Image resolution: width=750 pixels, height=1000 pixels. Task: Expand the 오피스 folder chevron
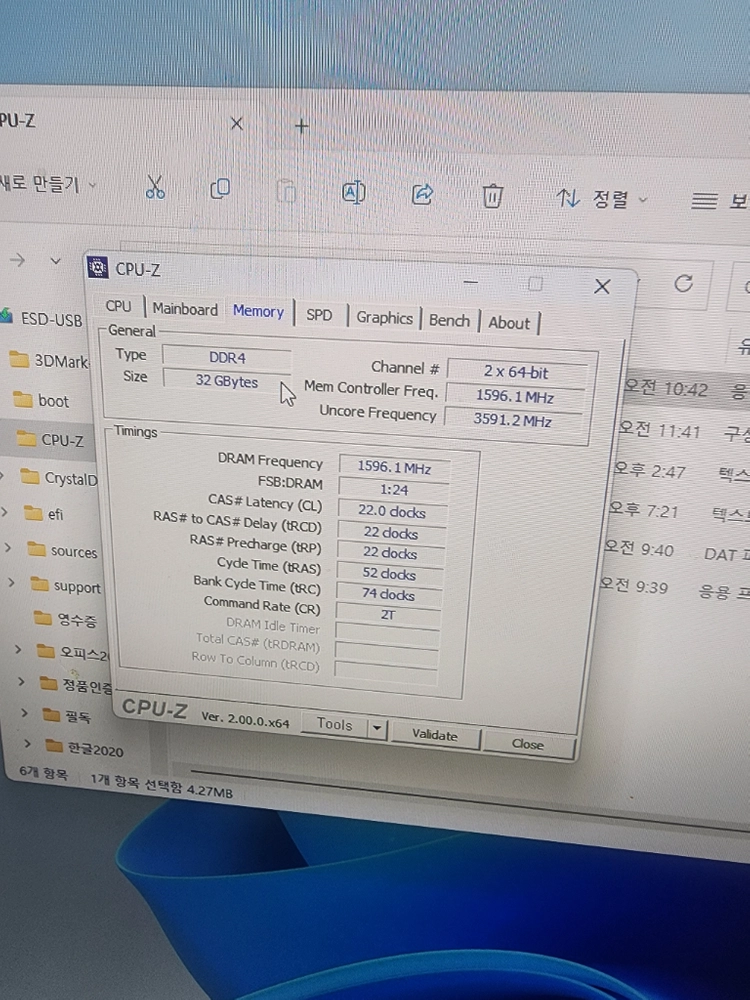(19, 649)
